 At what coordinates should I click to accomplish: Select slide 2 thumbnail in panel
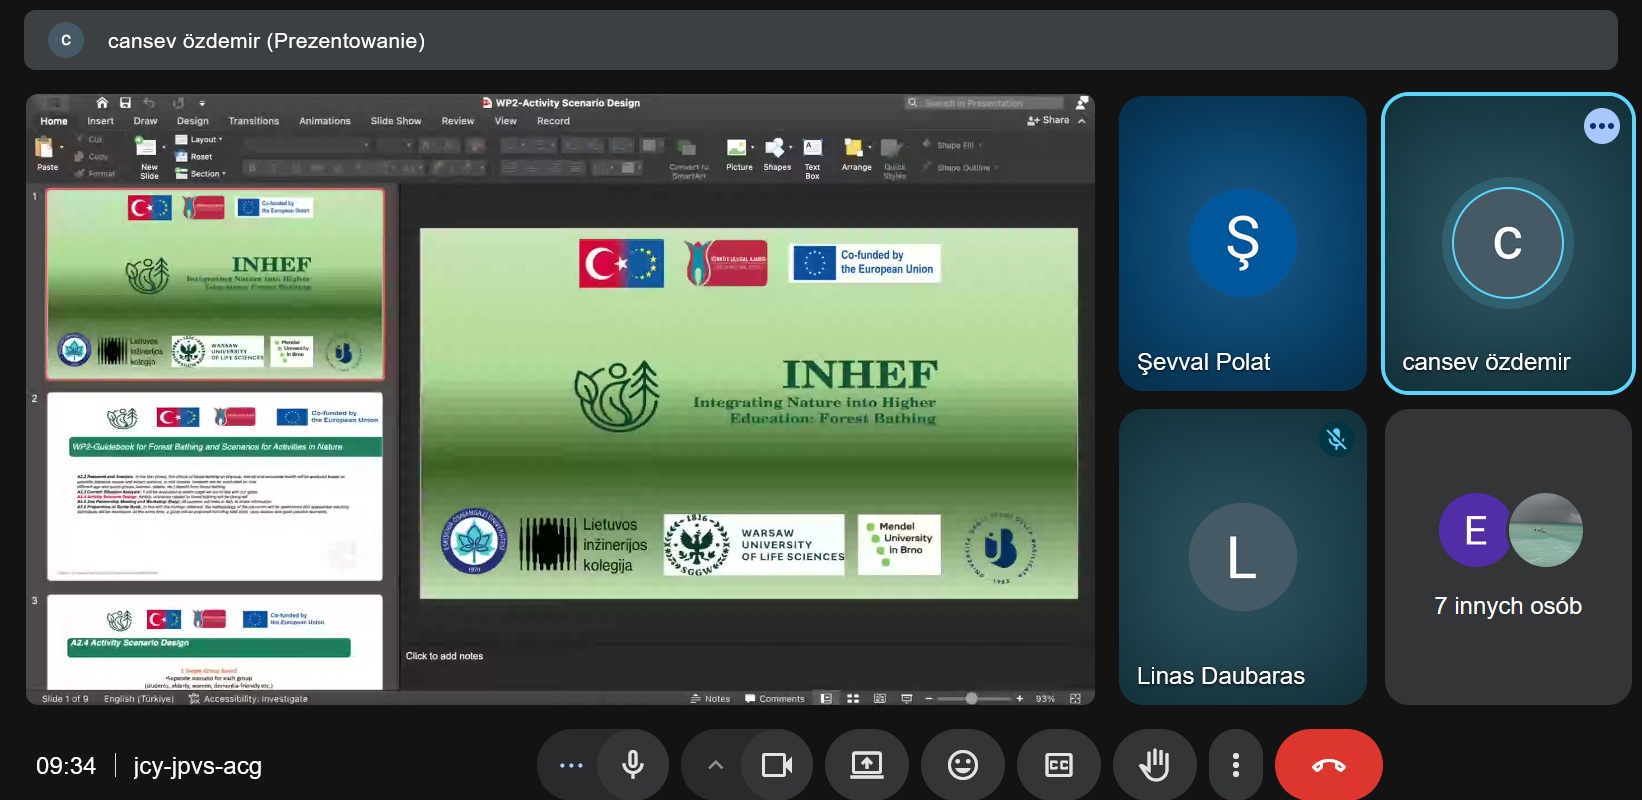coord(214,486)
